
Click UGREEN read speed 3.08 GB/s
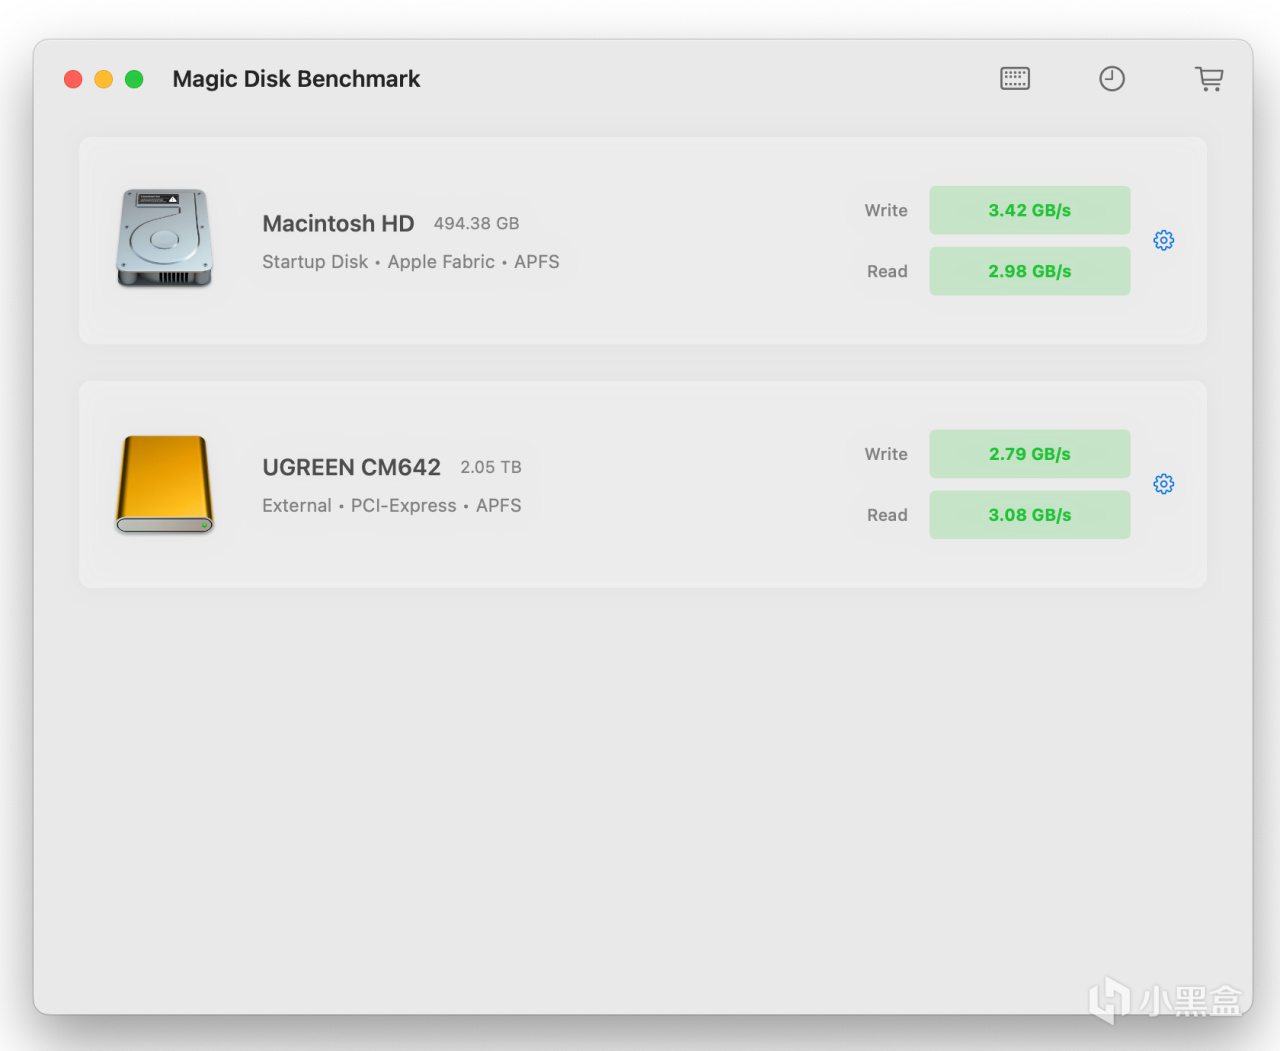[x=1029, y=515]
